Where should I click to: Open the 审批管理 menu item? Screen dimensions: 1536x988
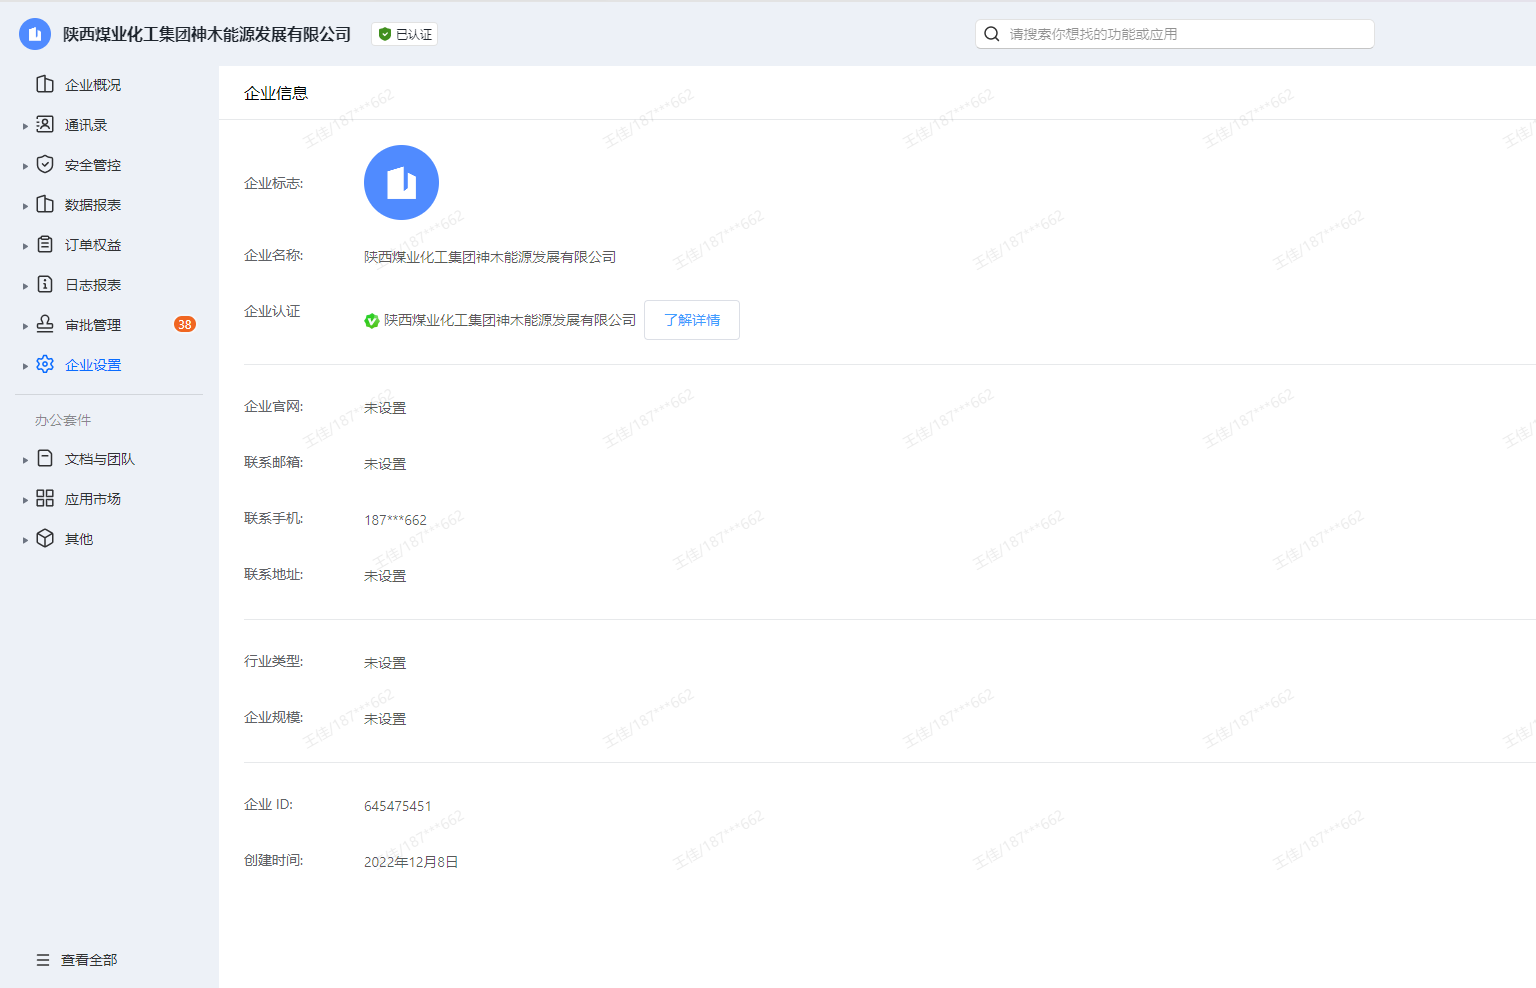coord(93,325)
